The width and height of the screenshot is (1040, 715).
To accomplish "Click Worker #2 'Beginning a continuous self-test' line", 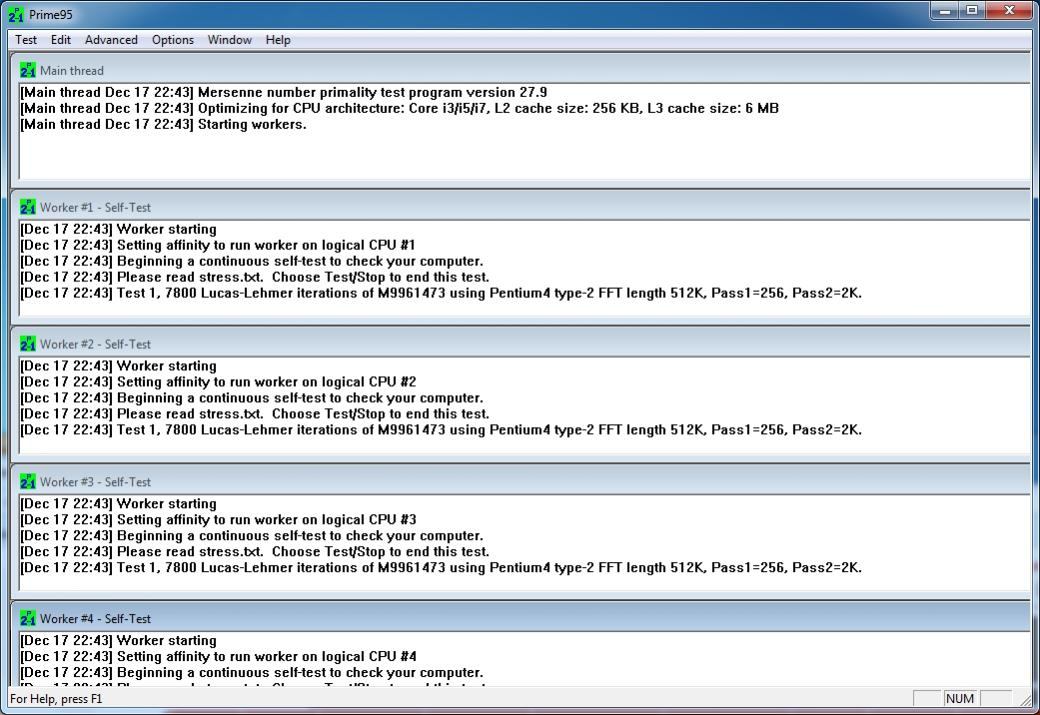I will tap(251, 397).
